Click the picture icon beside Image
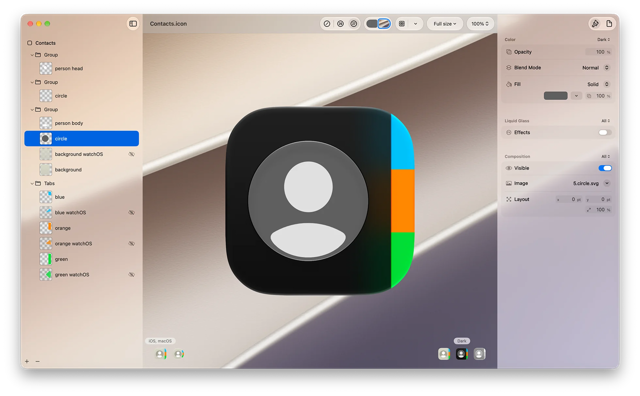Image resolution: width=640 pixels, height=396 pixels. click(509, 183)
